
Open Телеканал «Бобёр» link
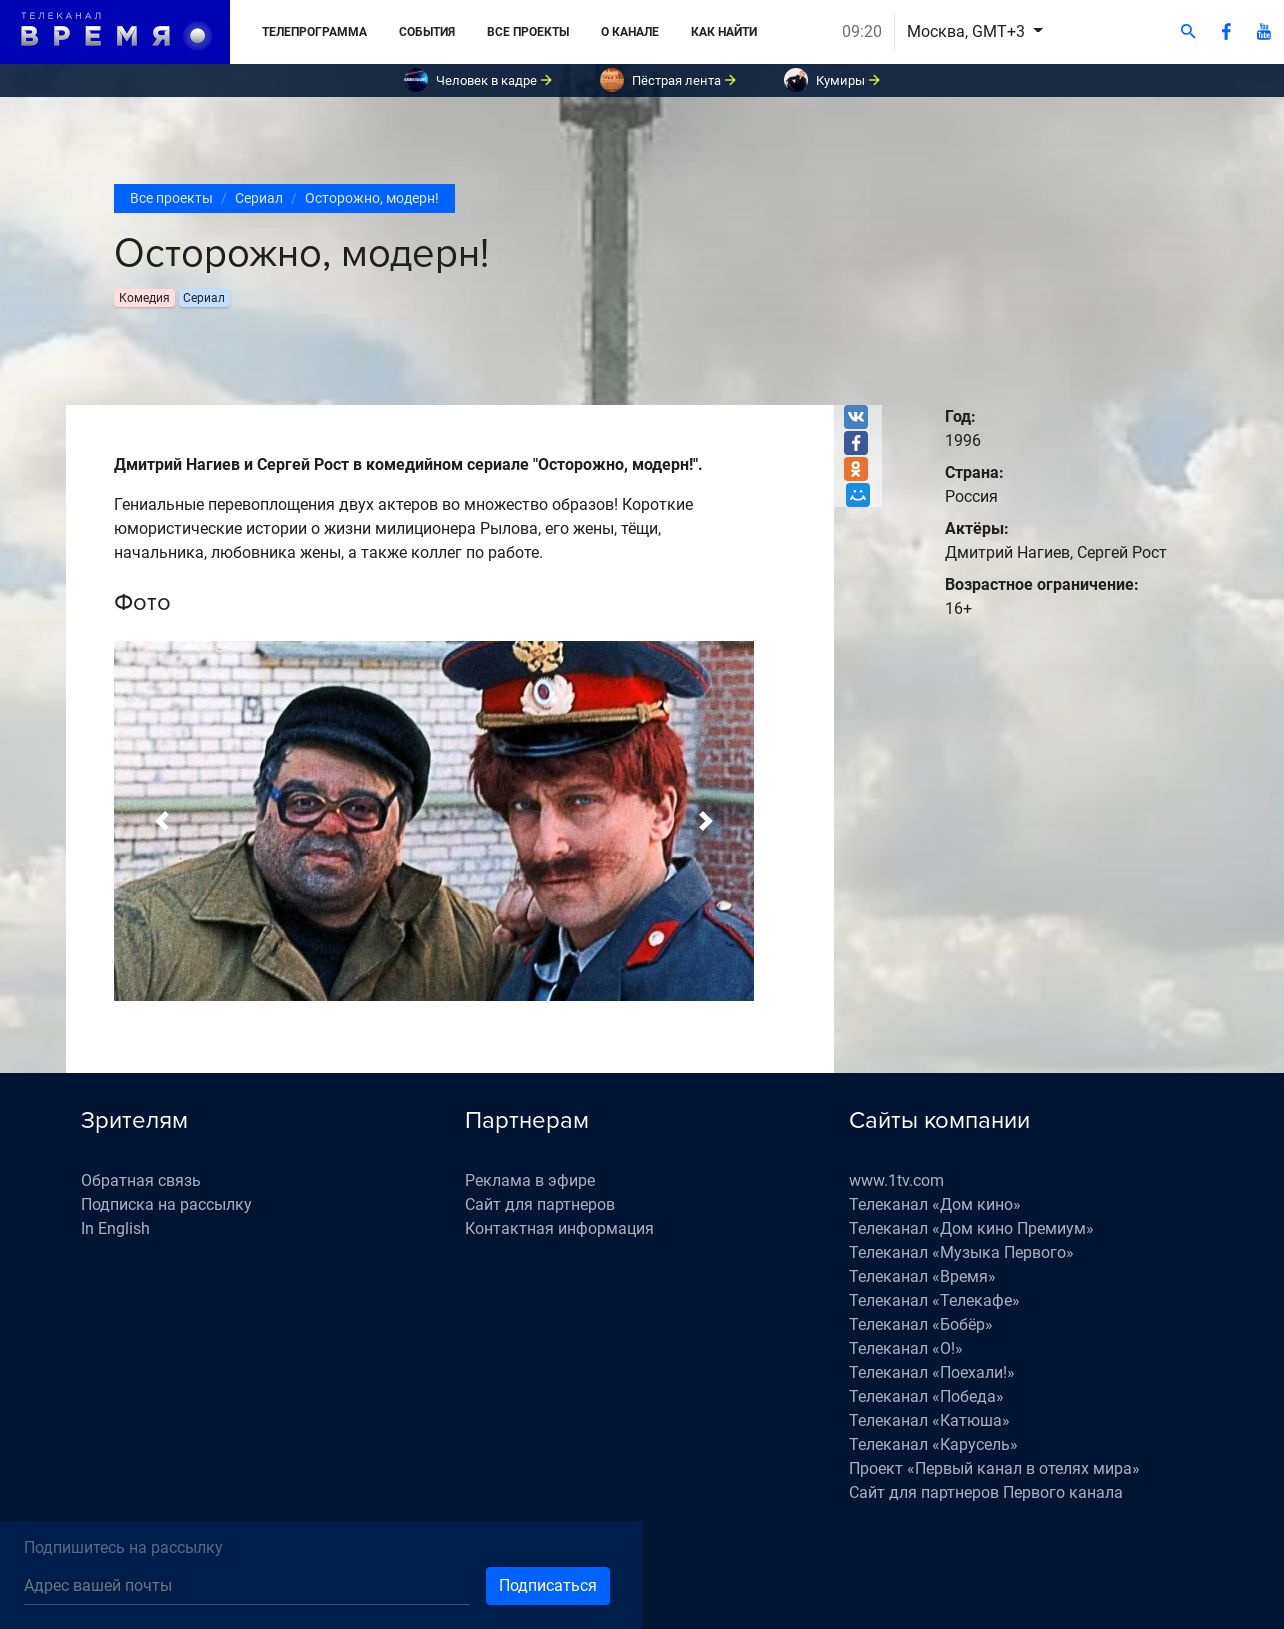click(921, 1325)
